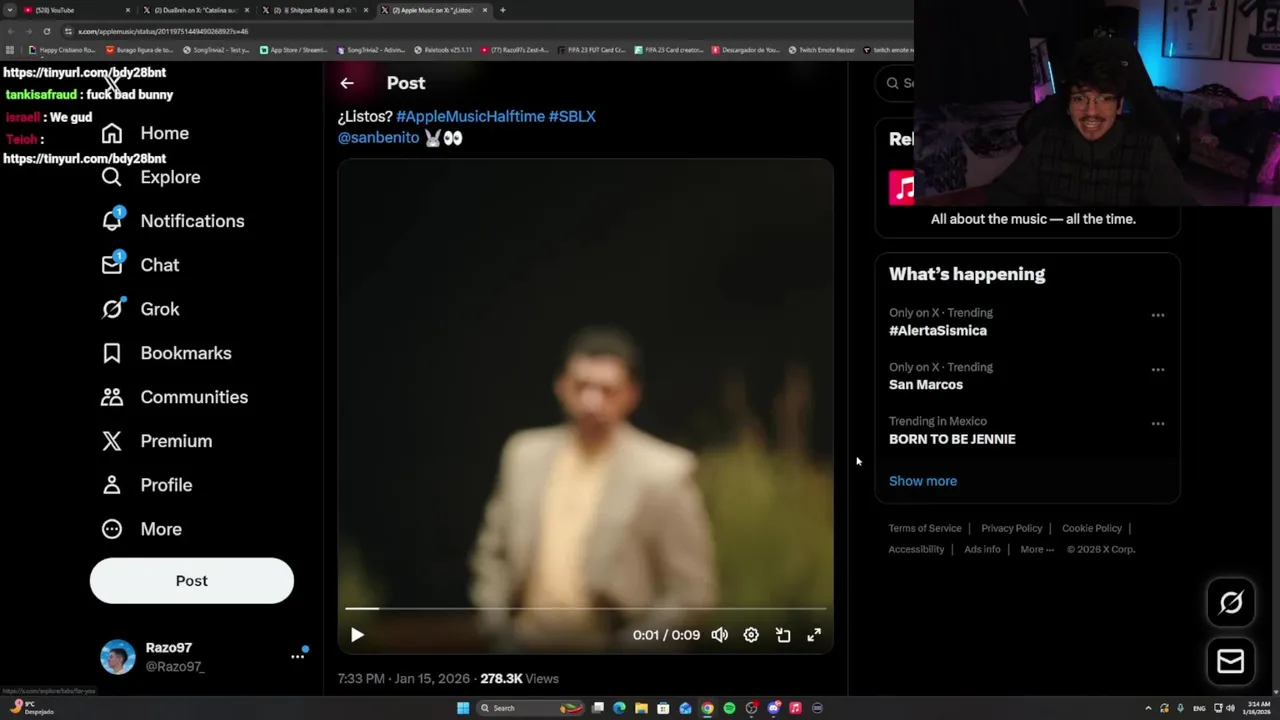Reload the page with the refresh icon
The width and height of the screenshot is (1280, 720).
click(46, 31)
